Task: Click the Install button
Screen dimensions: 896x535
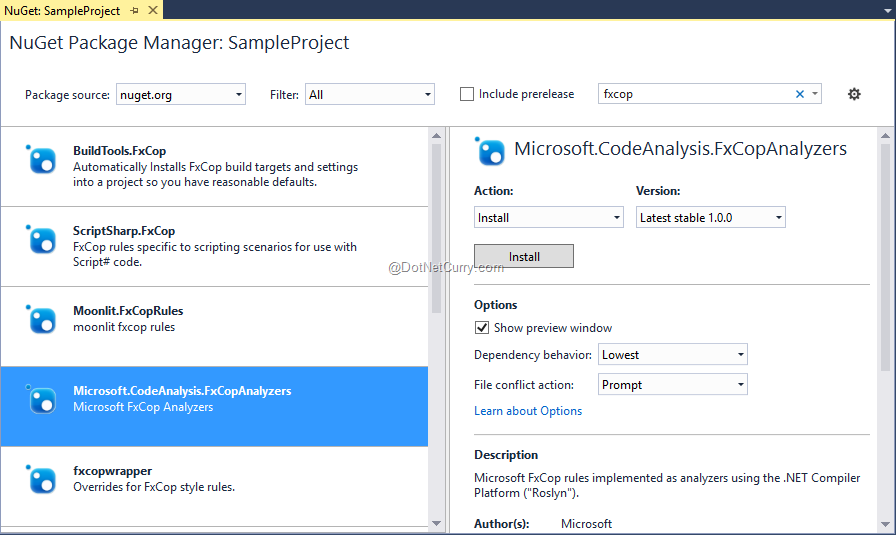Action: point(524,256)
